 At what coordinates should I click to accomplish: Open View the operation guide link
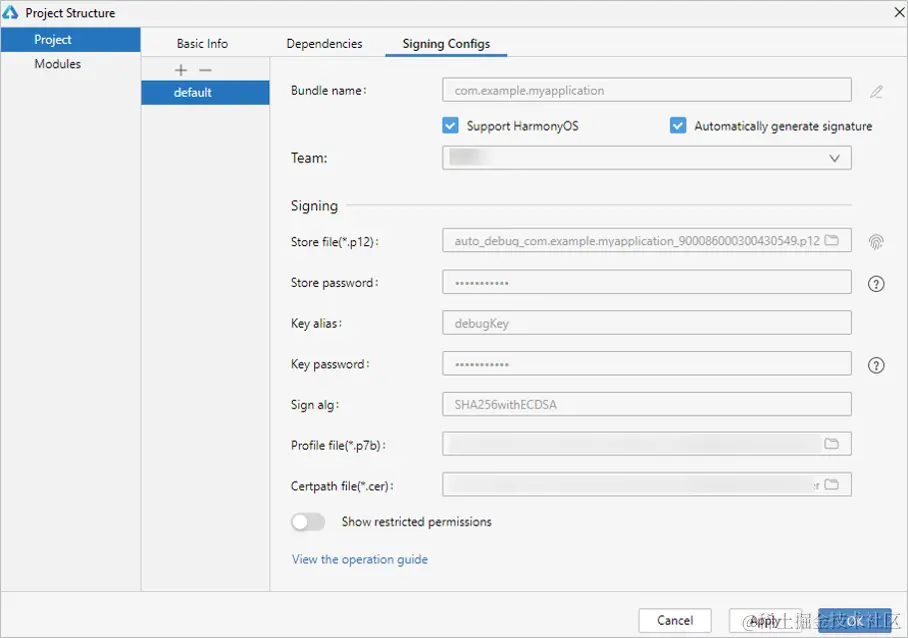pyautogui.click(x=360, y=560)
